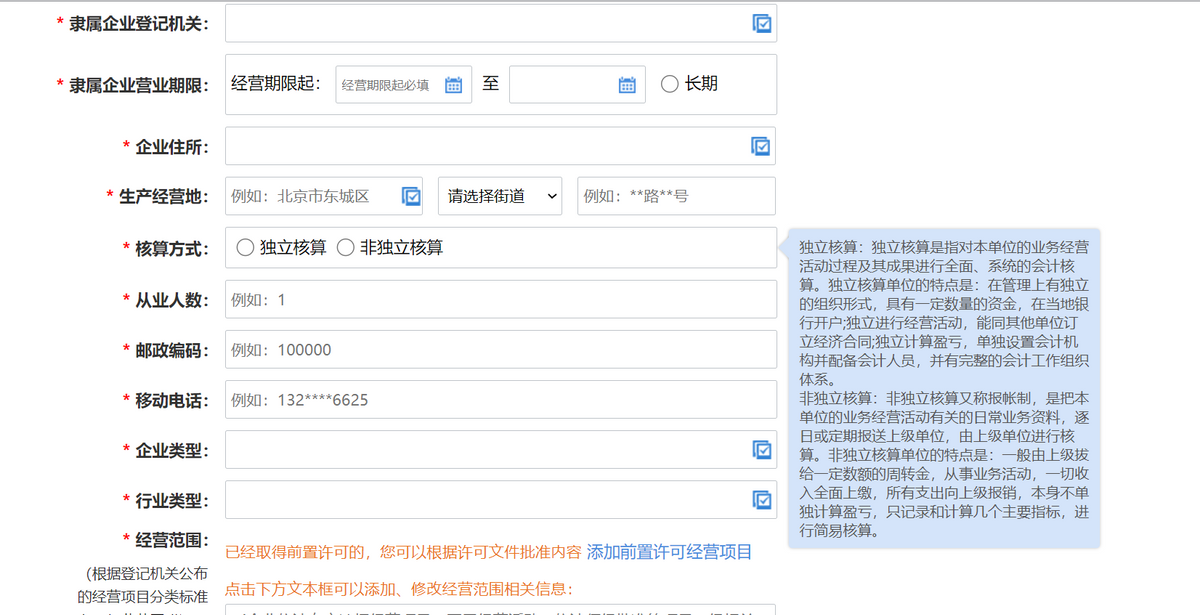Choose 长期 for business term
1200x615 pixels.
click(x=670, y=84)
